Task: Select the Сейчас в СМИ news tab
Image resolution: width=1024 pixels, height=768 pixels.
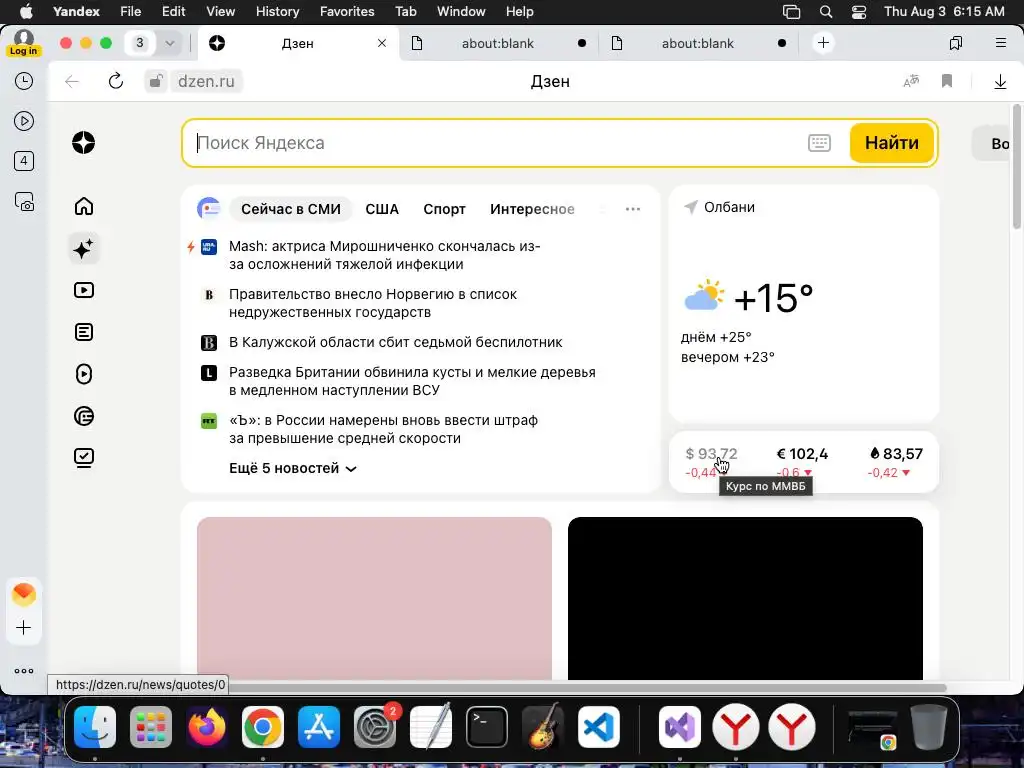Action: (x=291, y=209)
